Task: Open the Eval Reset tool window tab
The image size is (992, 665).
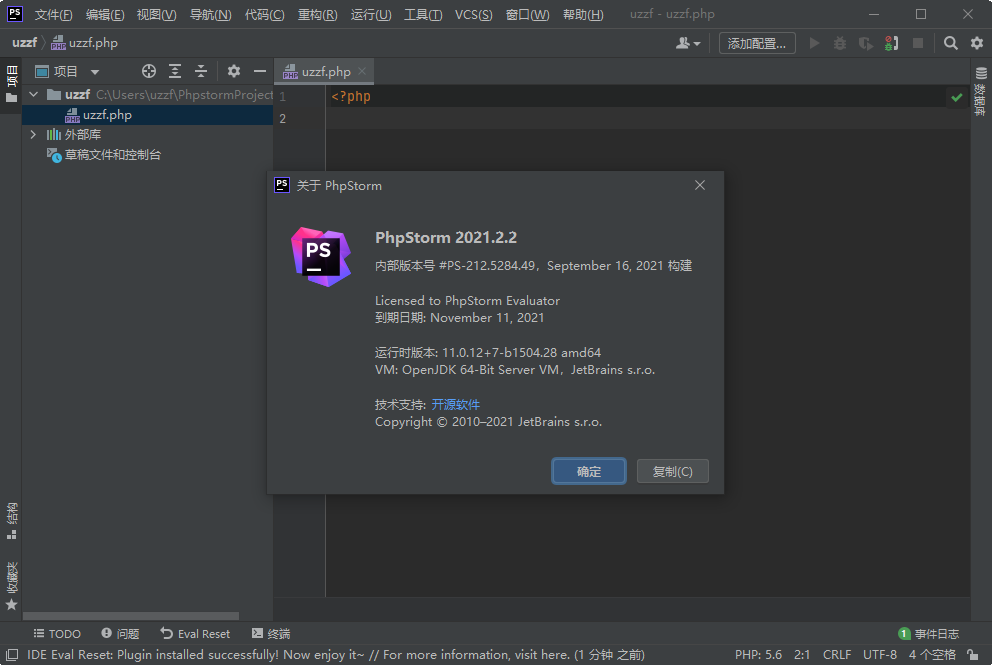Action: 195,633
